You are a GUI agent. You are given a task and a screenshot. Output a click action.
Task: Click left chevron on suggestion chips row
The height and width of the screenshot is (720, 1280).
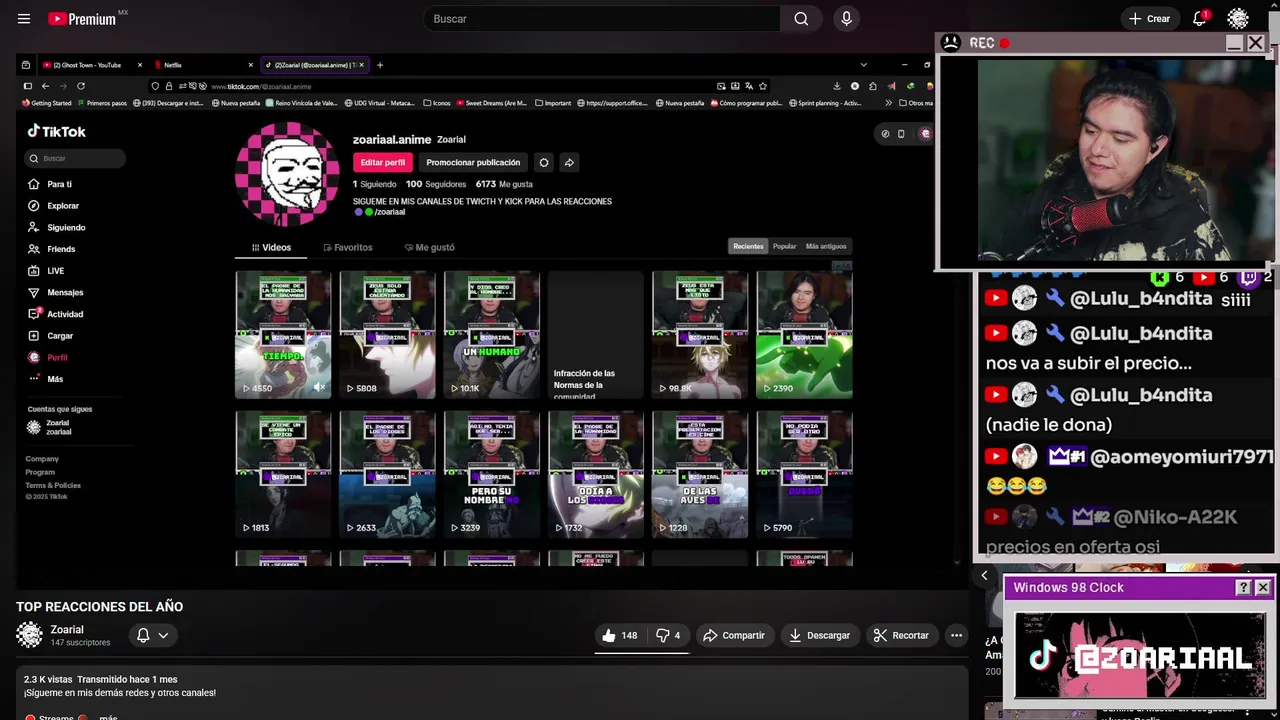tap(984, 575)
